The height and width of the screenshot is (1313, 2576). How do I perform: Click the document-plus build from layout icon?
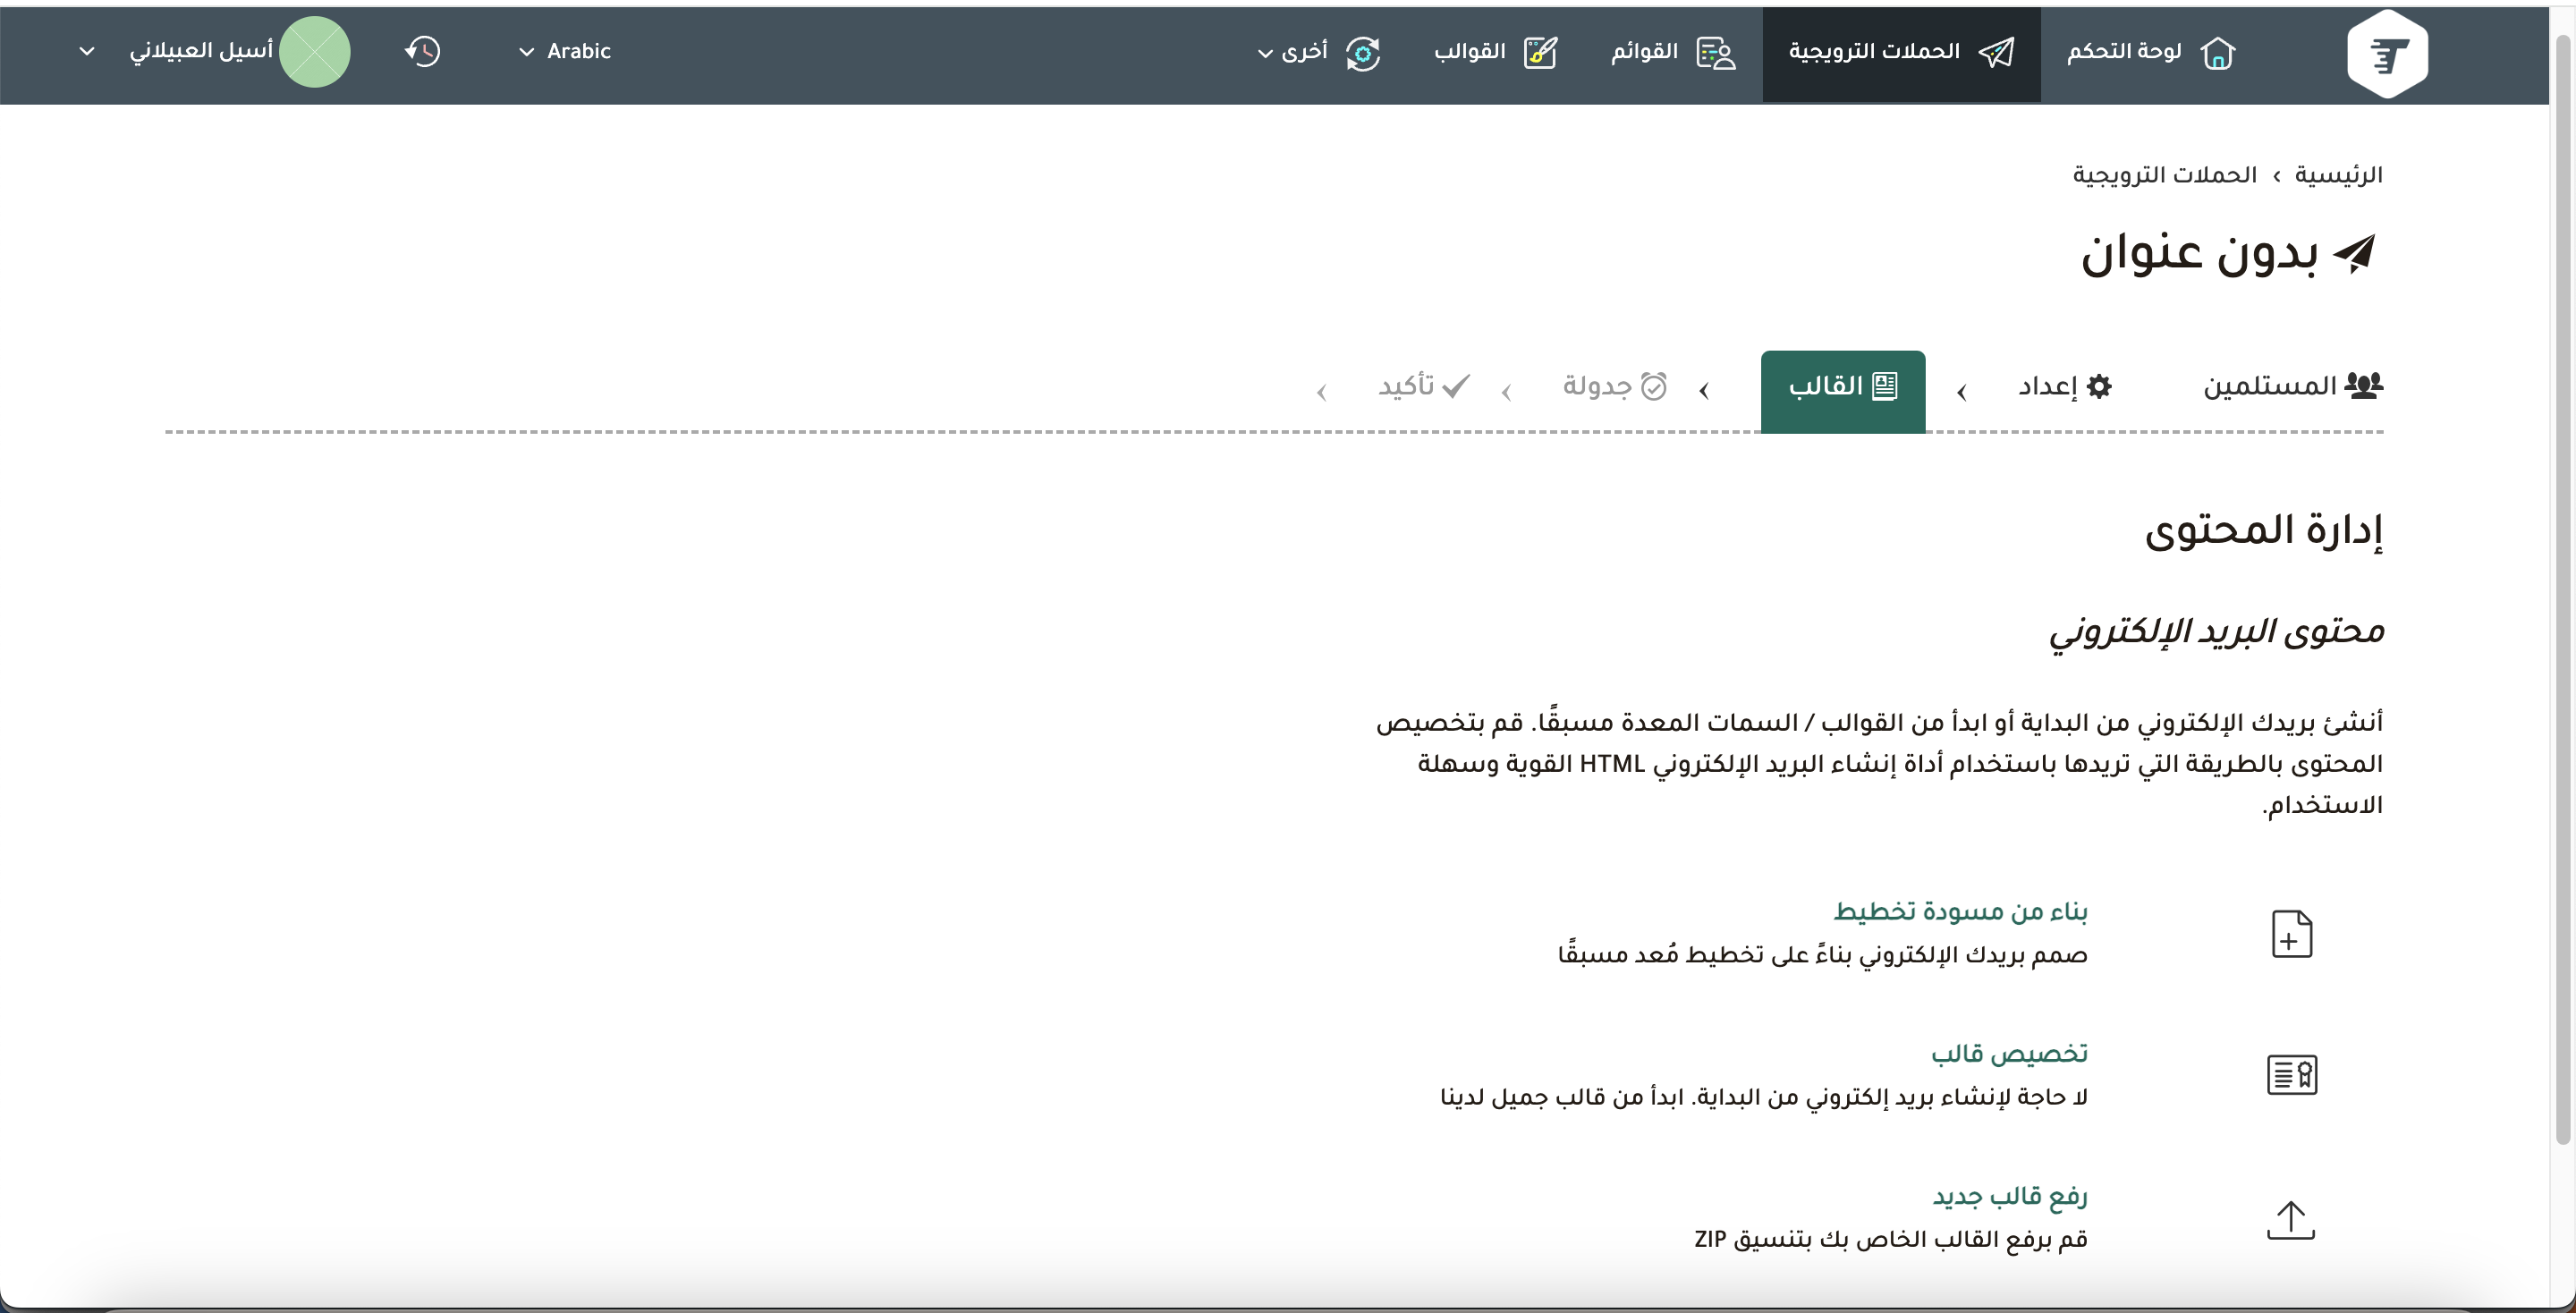(2291, 933)
